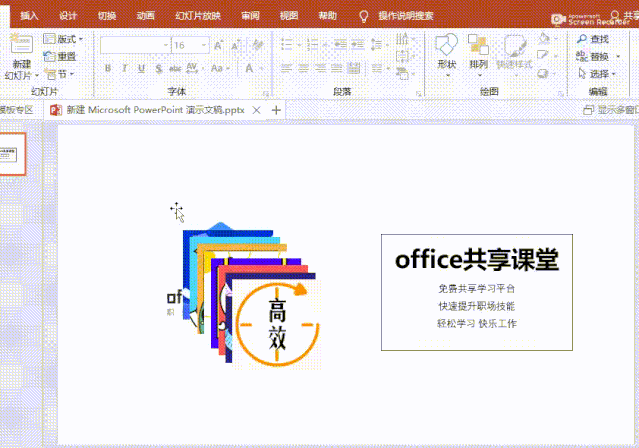This screenshot has height=448, width=639.
Task: Open the Animations (动画) ribbon tab
Action: (x=145, y=16)
